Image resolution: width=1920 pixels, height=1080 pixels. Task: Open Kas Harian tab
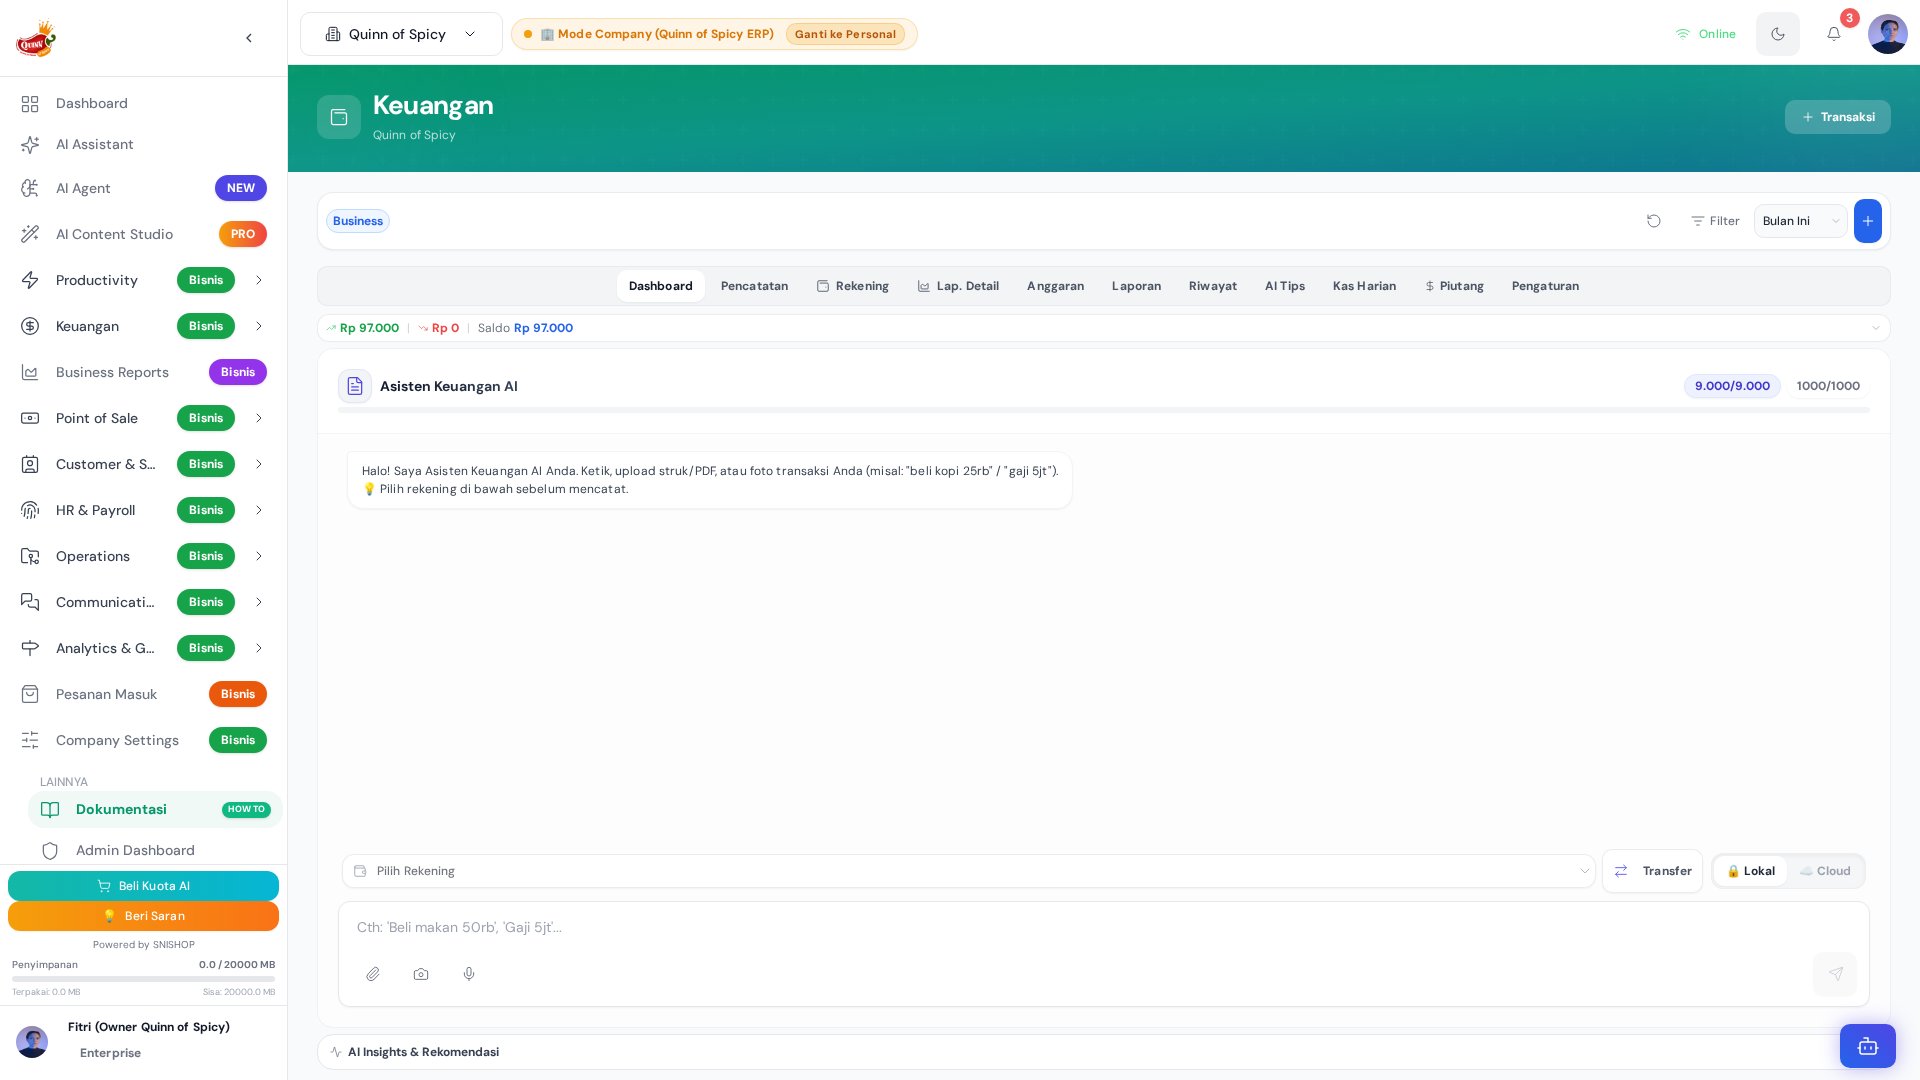(1364, 286)
